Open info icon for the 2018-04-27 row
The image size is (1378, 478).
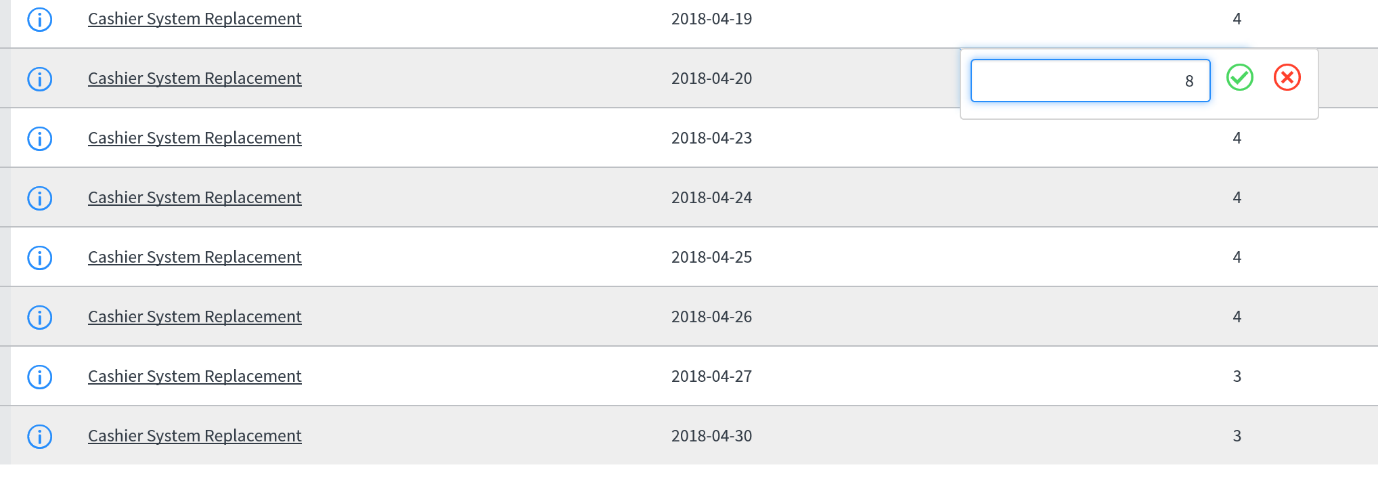[39, 377]
